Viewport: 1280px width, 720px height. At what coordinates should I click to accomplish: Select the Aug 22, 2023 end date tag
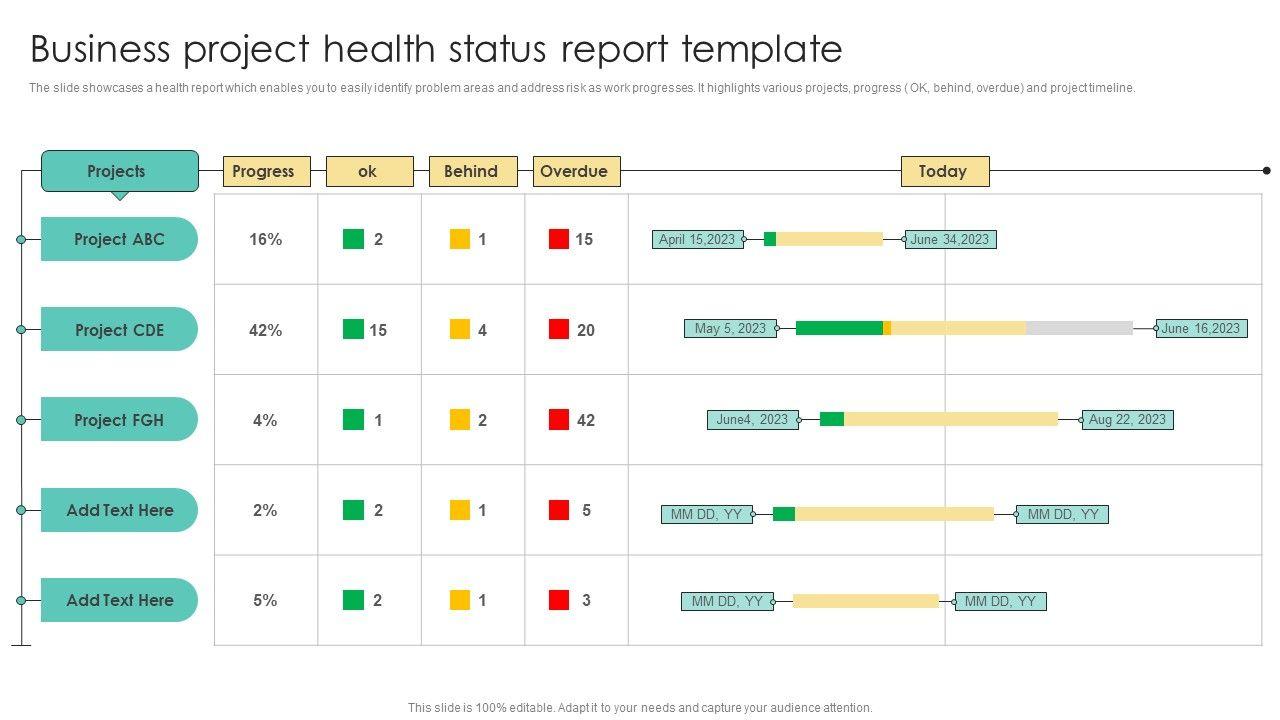click(x=1127, y=420)
